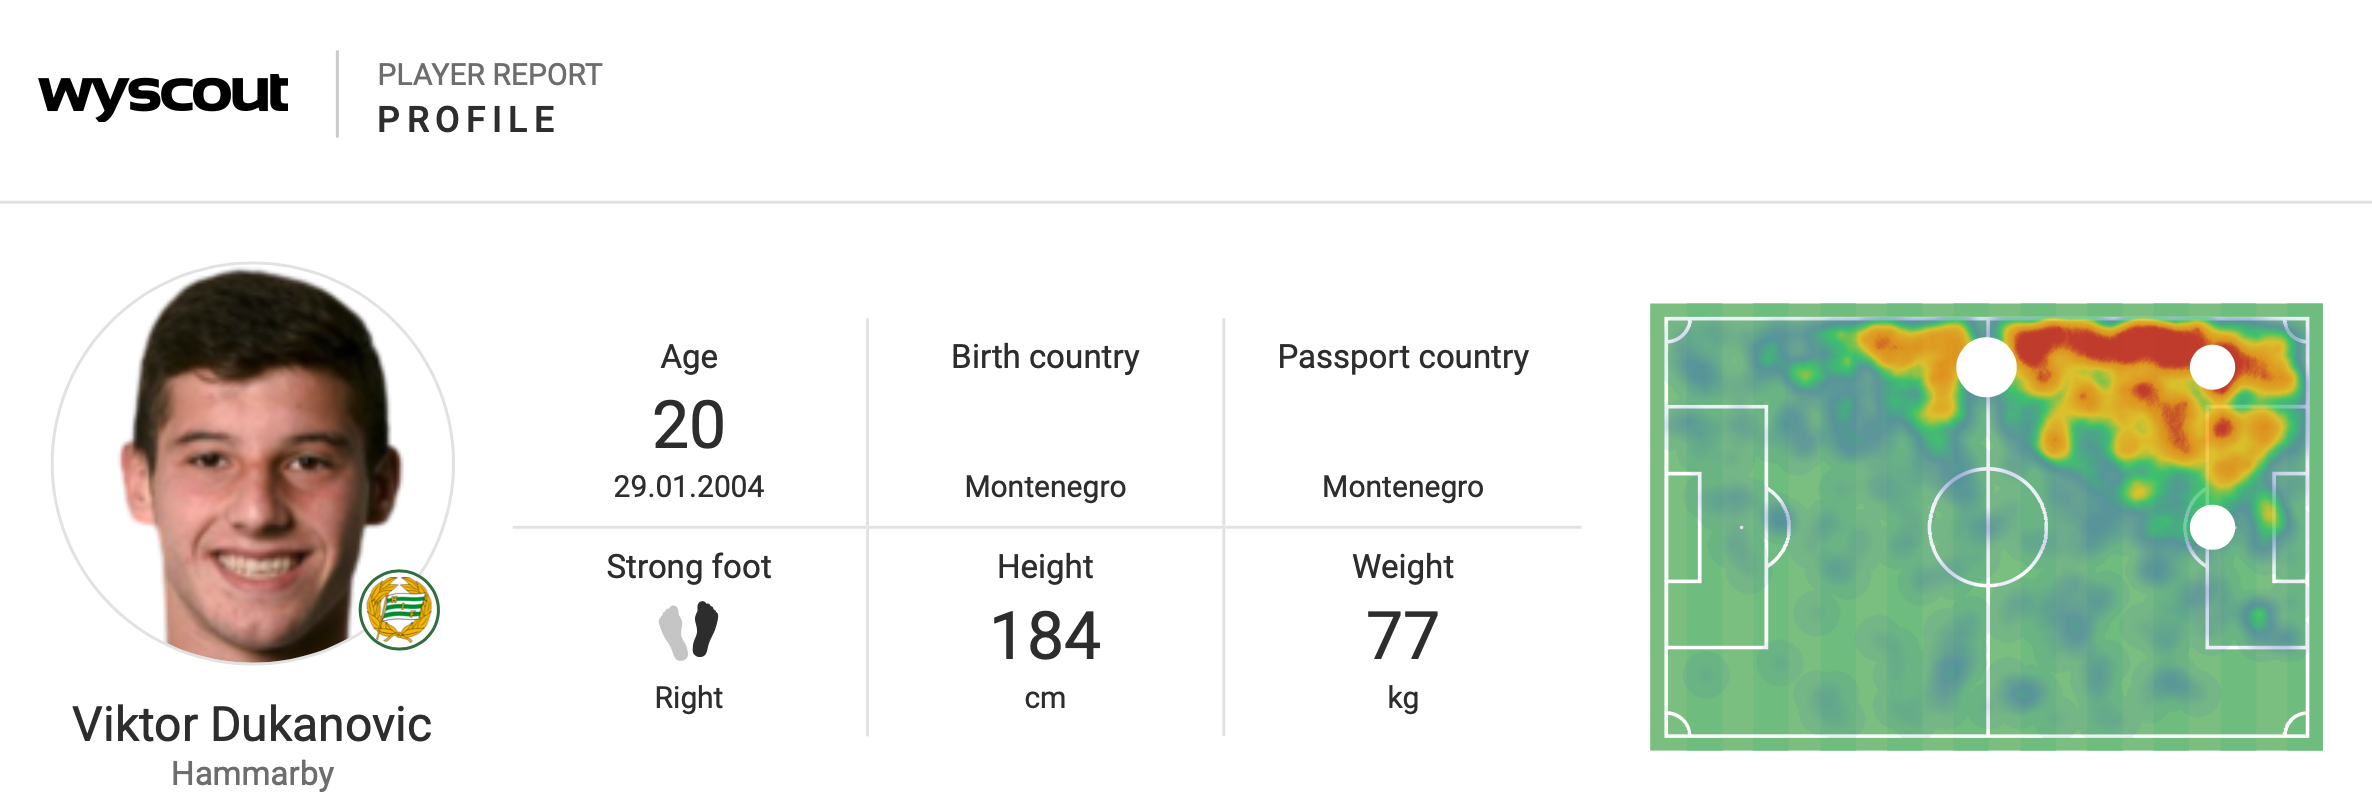
Task: Click the center circle of the heatmap pitch
Action: point(1988,527)
